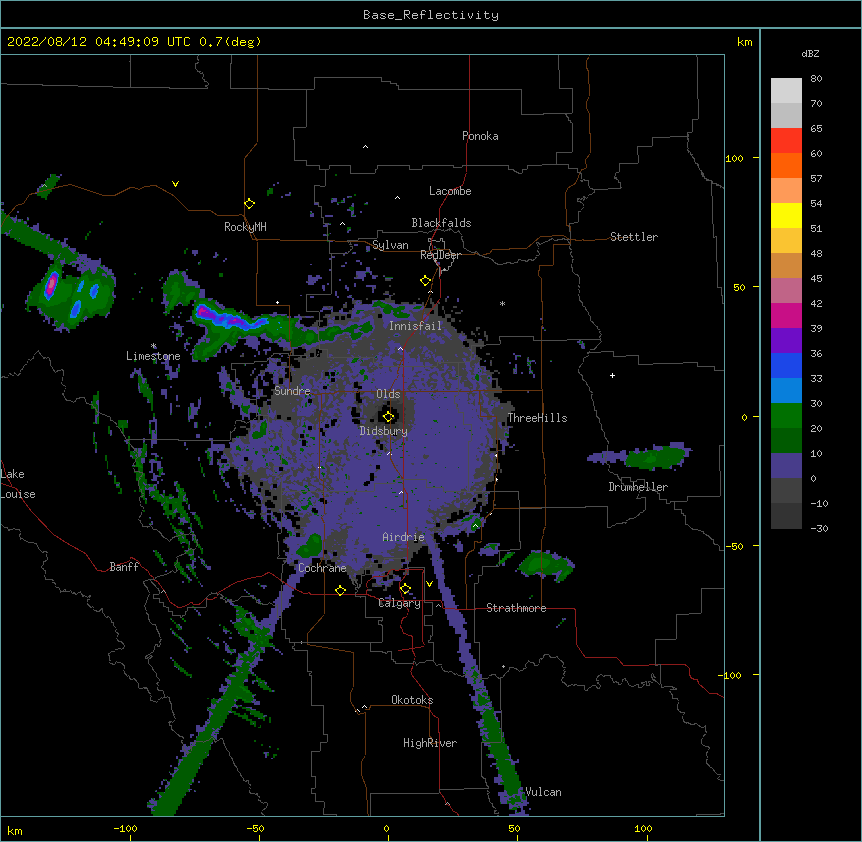Pick the red 60-65 dBZ legend swatch
The image size is (862, 842).
click(786, 141)
